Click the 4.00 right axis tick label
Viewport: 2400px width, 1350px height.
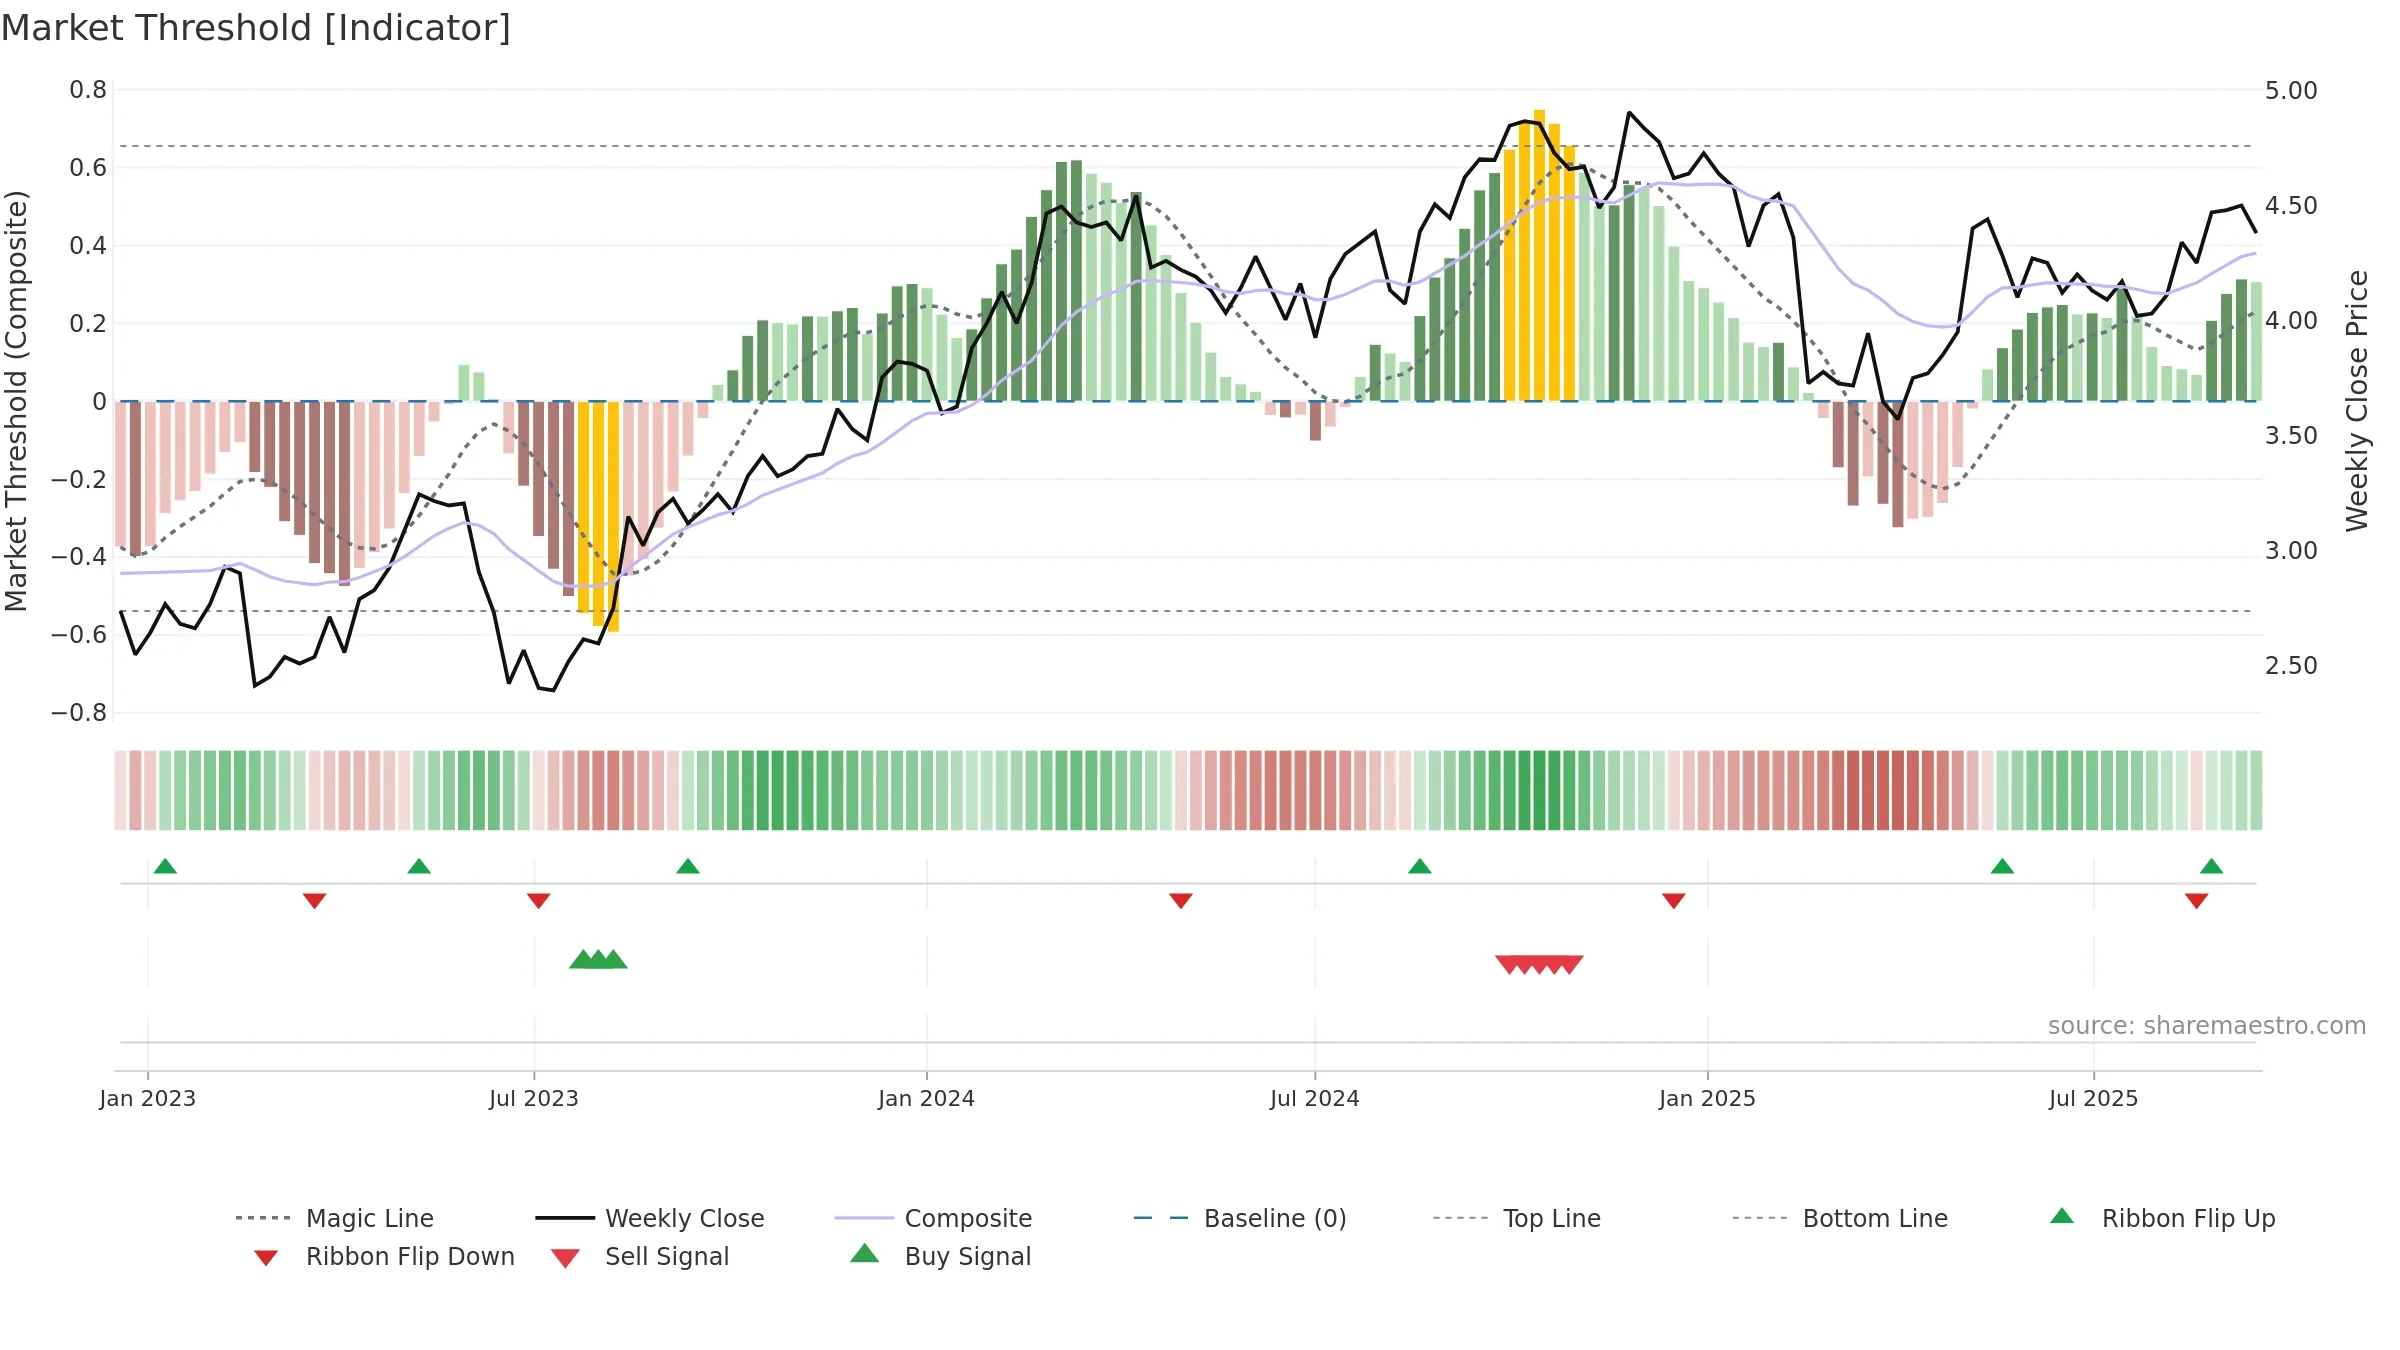[x=2291, y=321]
